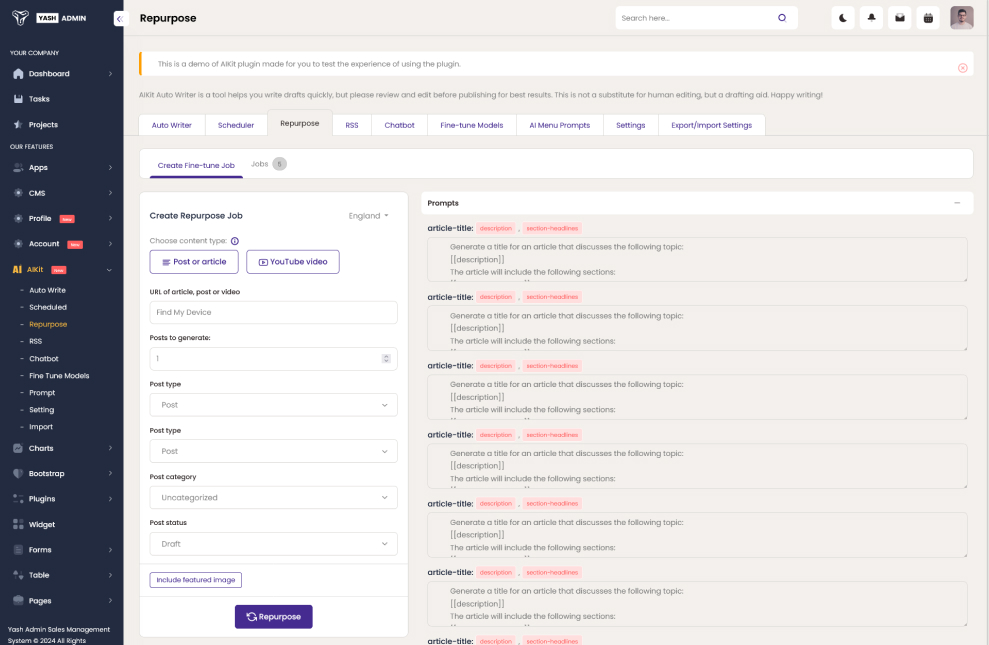The image size is (989, 645).
Task: Focus the Search here field
Action: point(697,18)
